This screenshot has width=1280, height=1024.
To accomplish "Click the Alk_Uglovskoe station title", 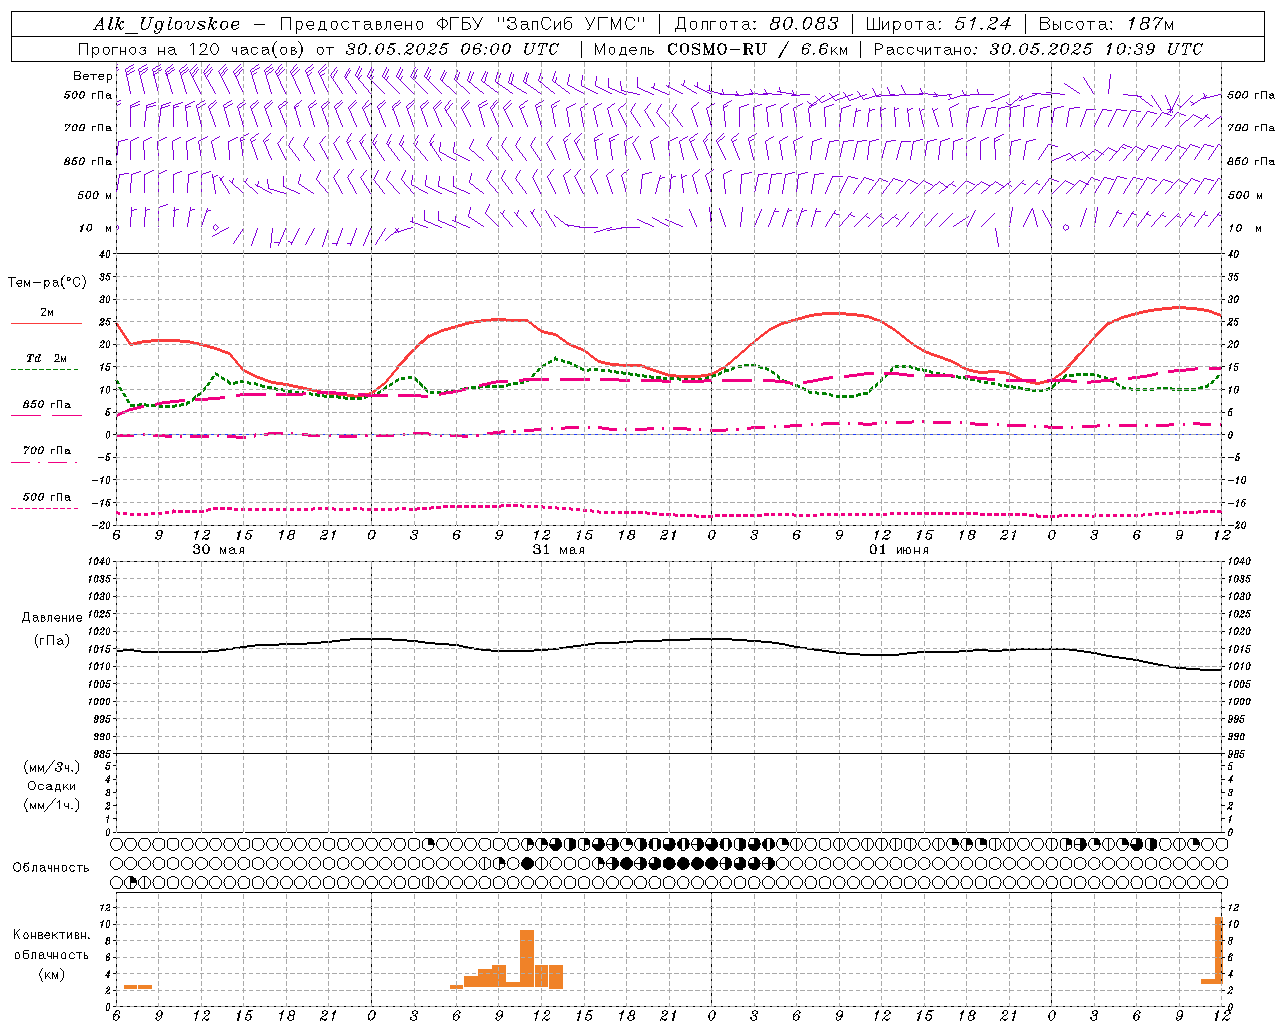I will 167,24.
